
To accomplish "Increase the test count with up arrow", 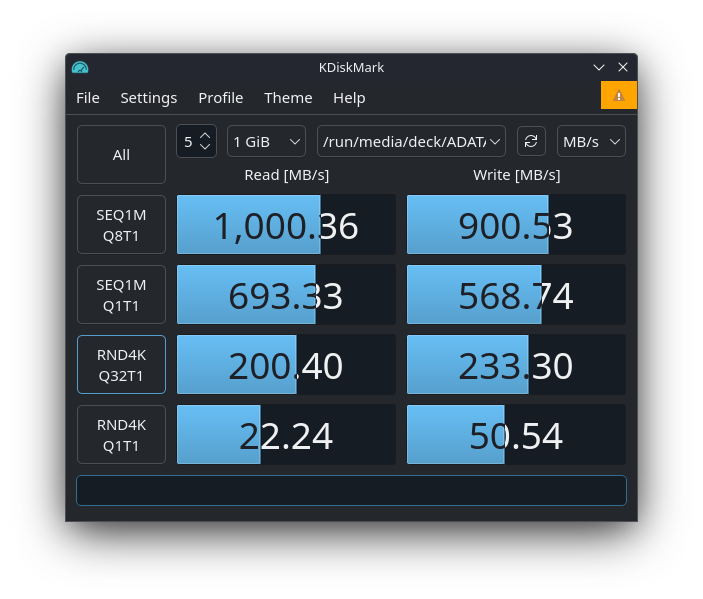I will tap(205, 135).
